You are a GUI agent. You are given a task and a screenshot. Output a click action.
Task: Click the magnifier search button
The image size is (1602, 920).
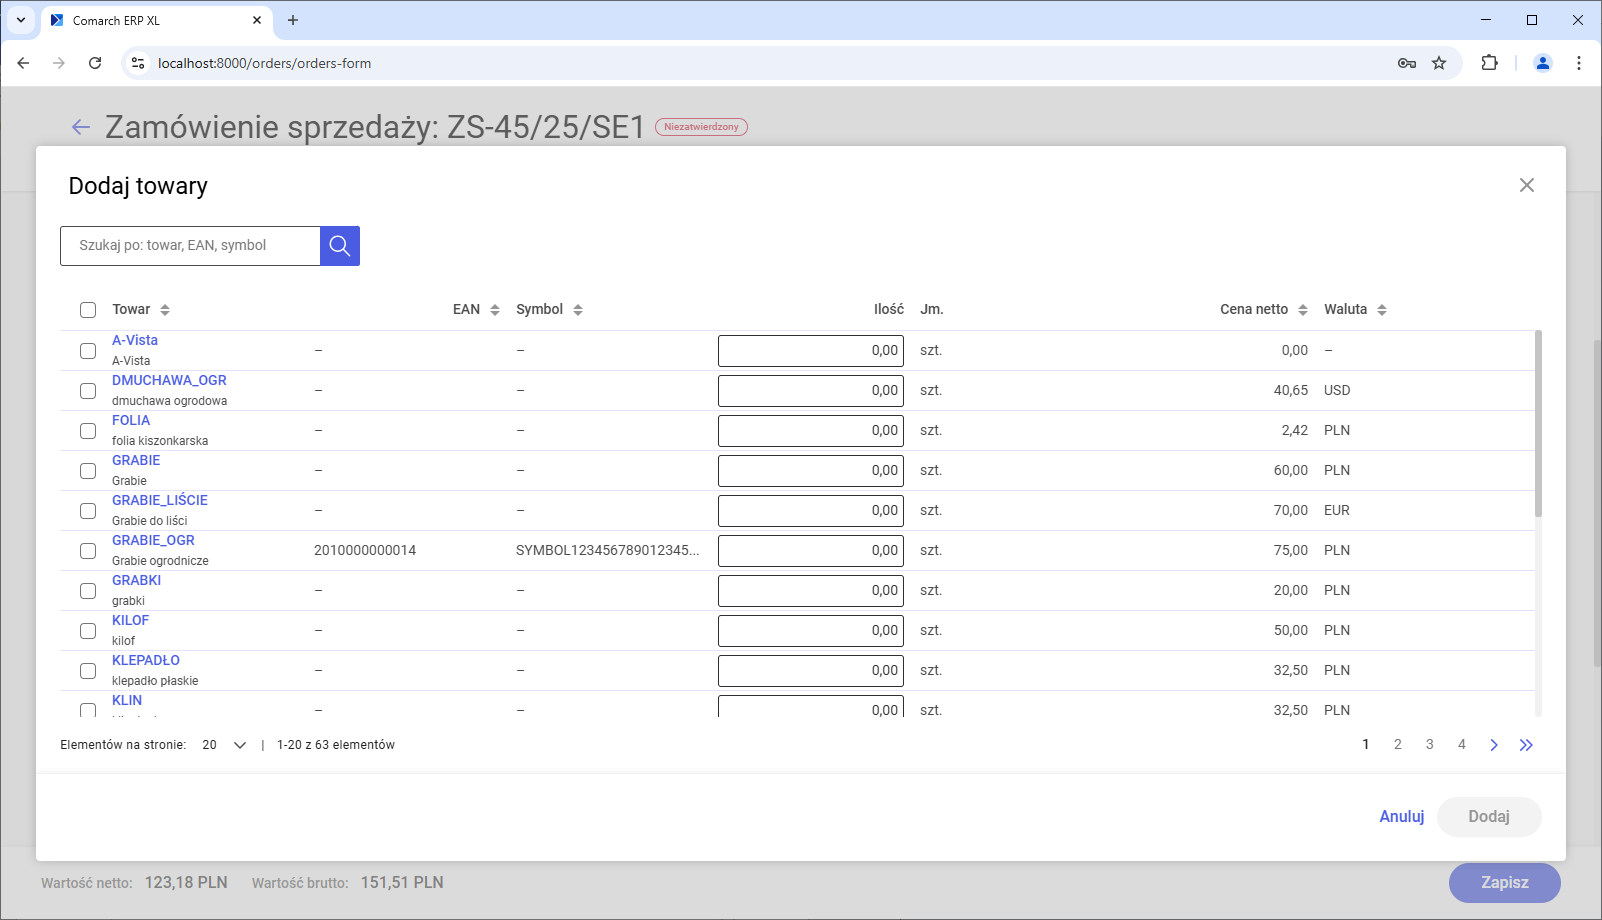pyautogui.click(x=340, y=246)
